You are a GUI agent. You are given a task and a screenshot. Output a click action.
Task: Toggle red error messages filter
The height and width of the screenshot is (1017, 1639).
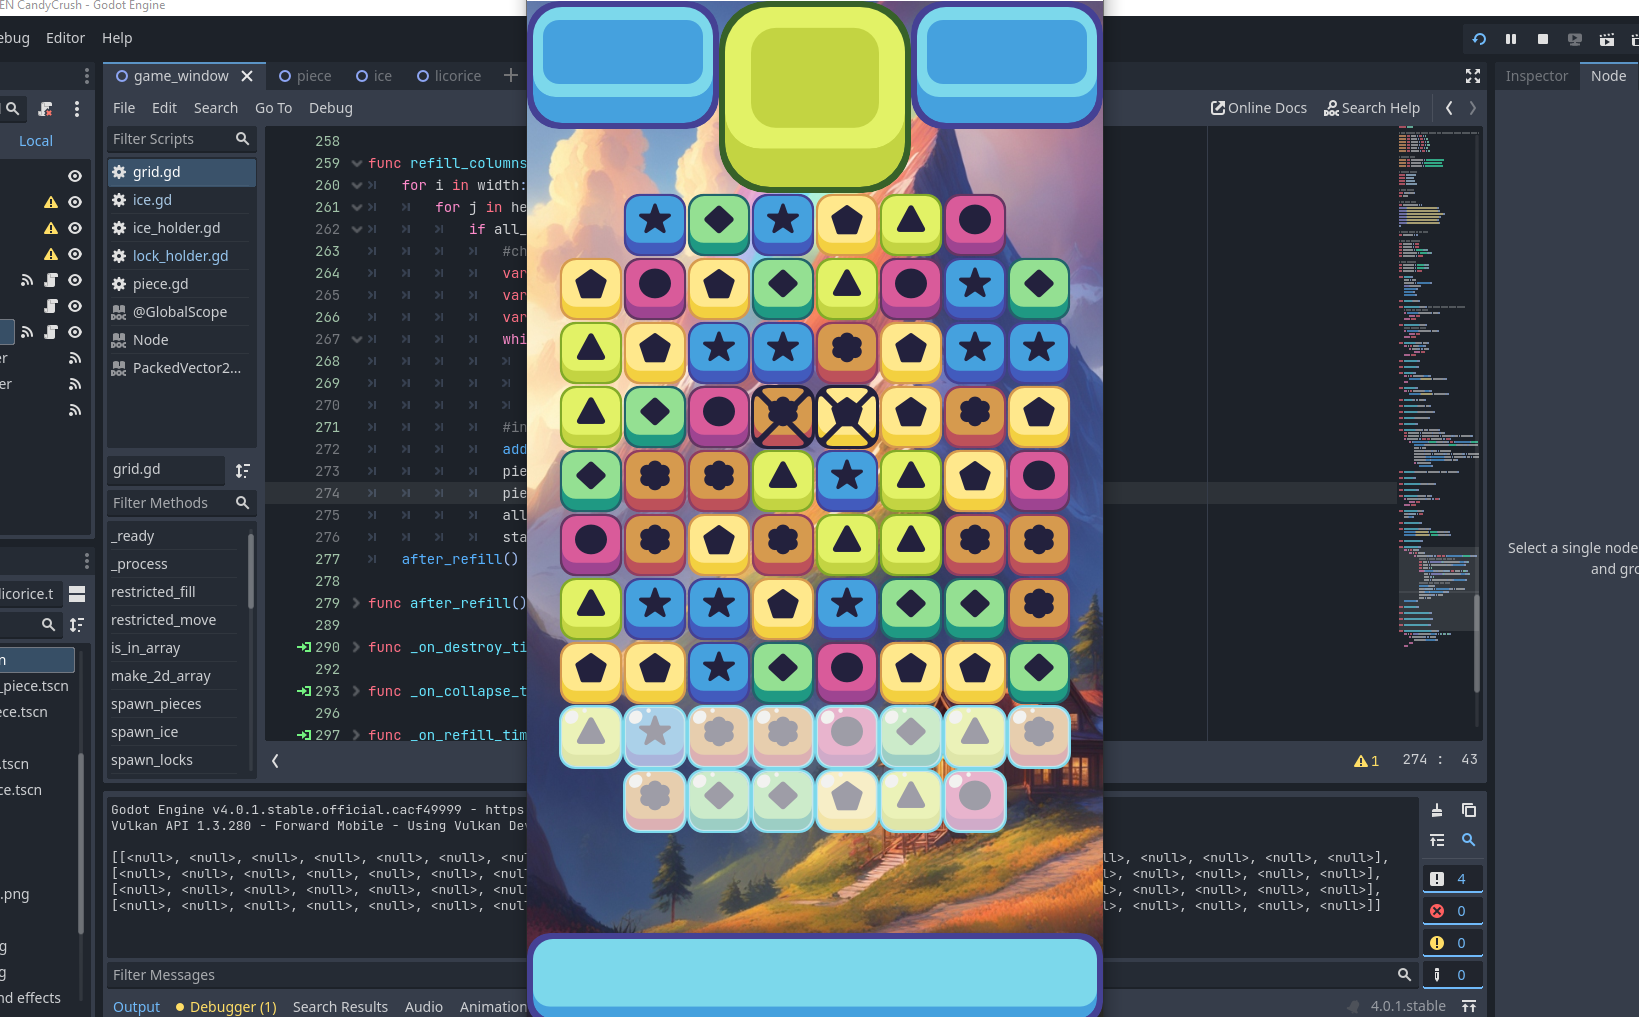point(1452,911)
